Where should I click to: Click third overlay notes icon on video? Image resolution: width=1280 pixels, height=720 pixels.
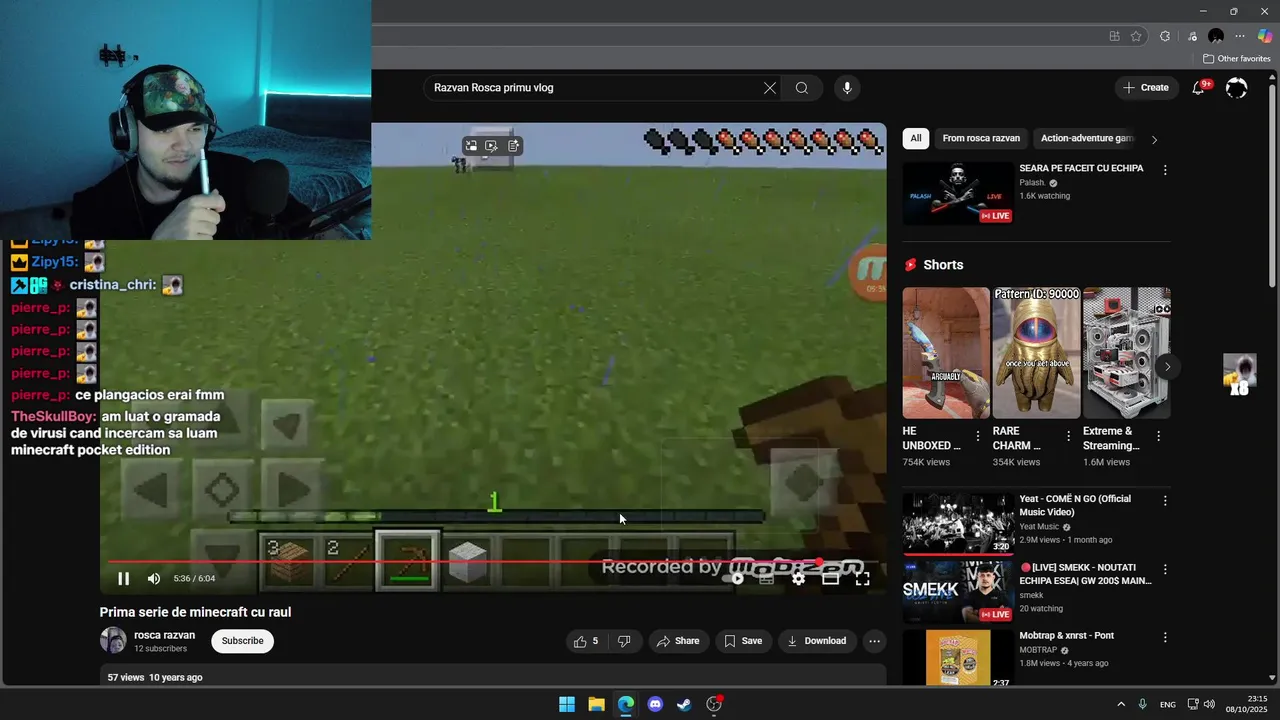(x=513, y=146)
